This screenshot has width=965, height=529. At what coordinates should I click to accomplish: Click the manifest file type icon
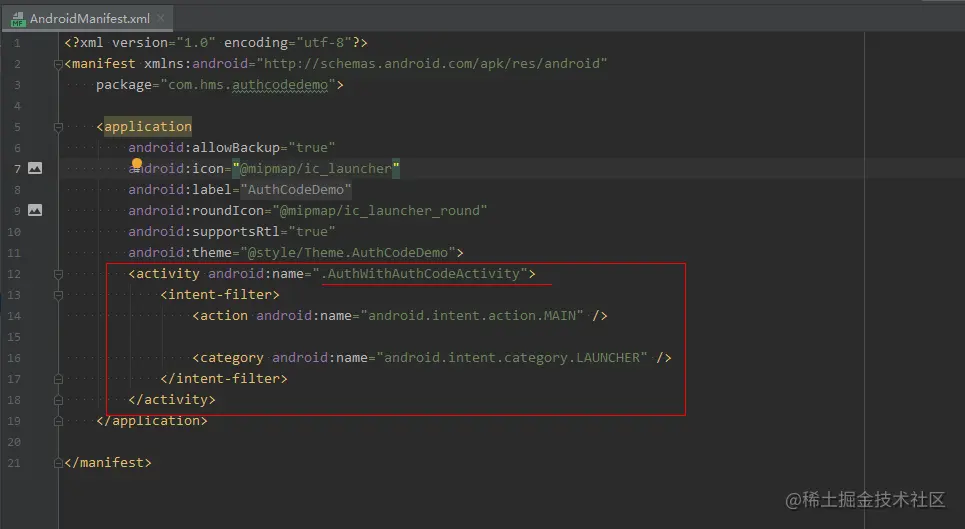coord(18,19)
